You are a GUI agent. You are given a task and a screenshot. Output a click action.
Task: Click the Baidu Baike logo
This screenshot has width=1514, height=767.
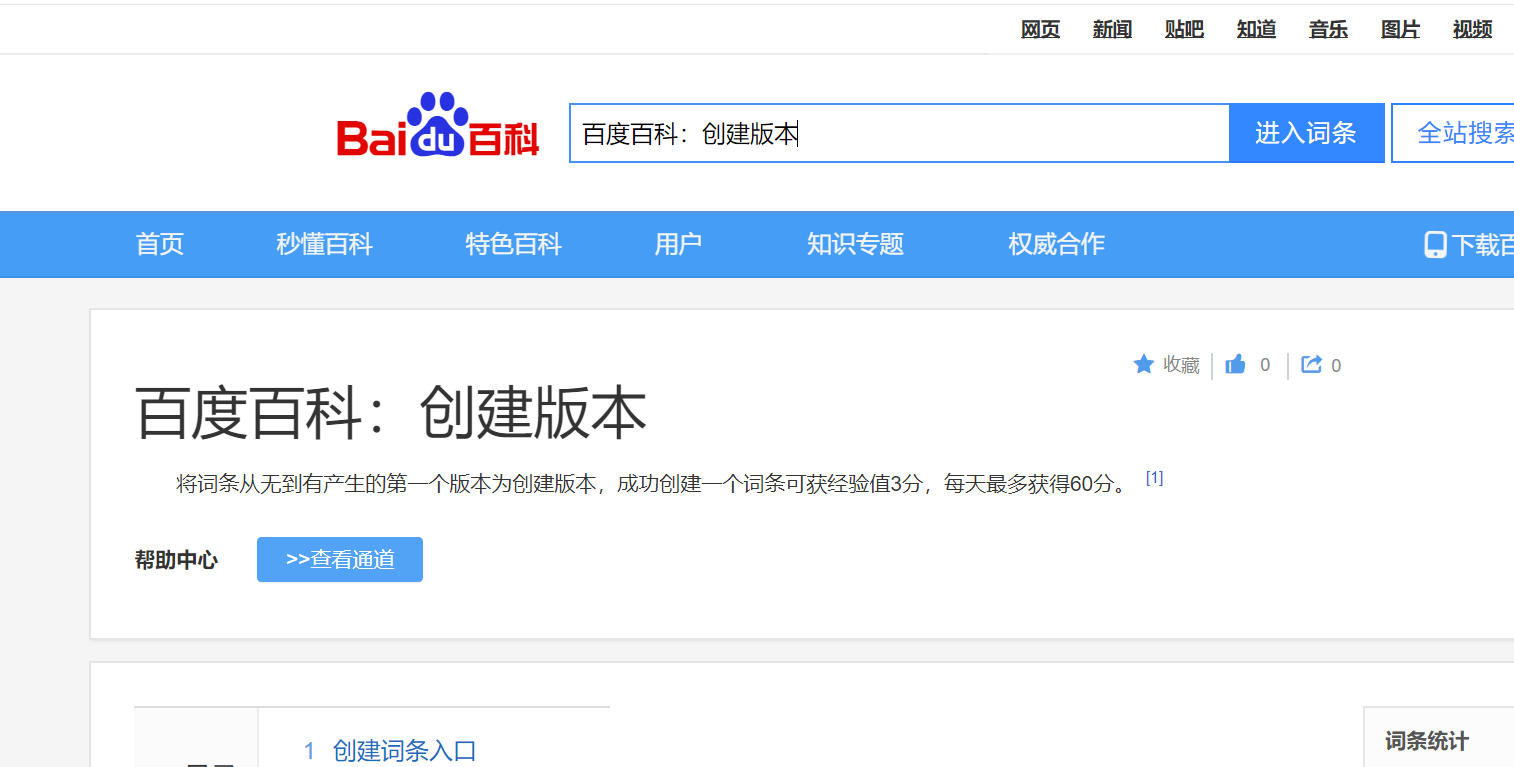(437, 132)
